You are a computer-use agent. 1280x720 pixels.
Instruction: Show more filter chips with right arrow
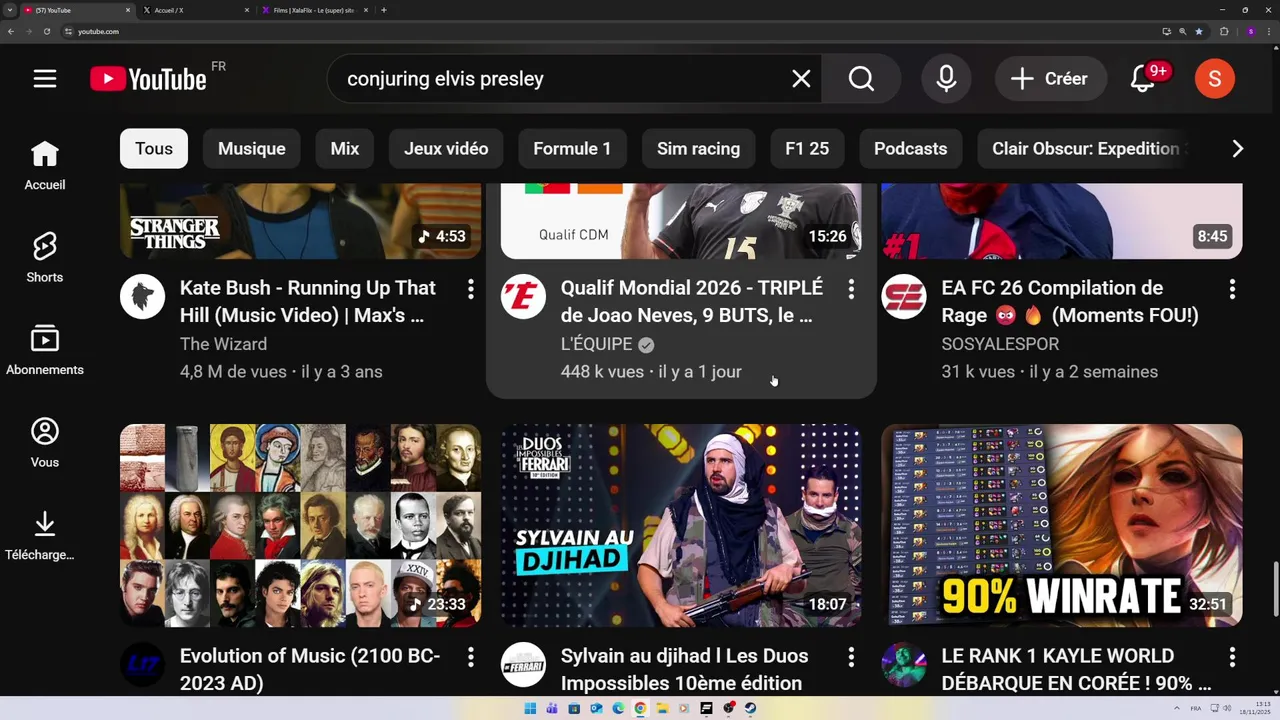pyautogui.click(x=1237, y=149)
